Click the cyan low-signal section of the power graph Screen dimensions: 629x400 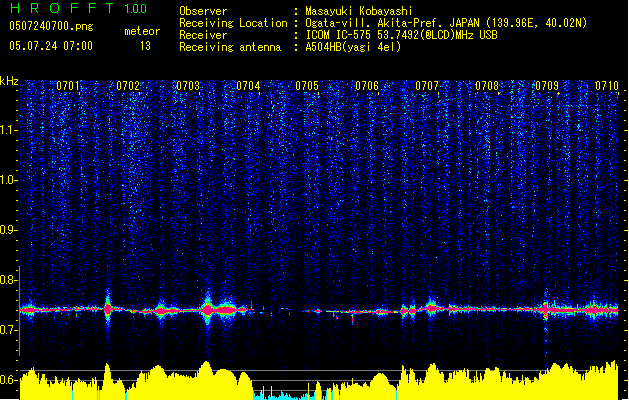(x=285, y=396)
